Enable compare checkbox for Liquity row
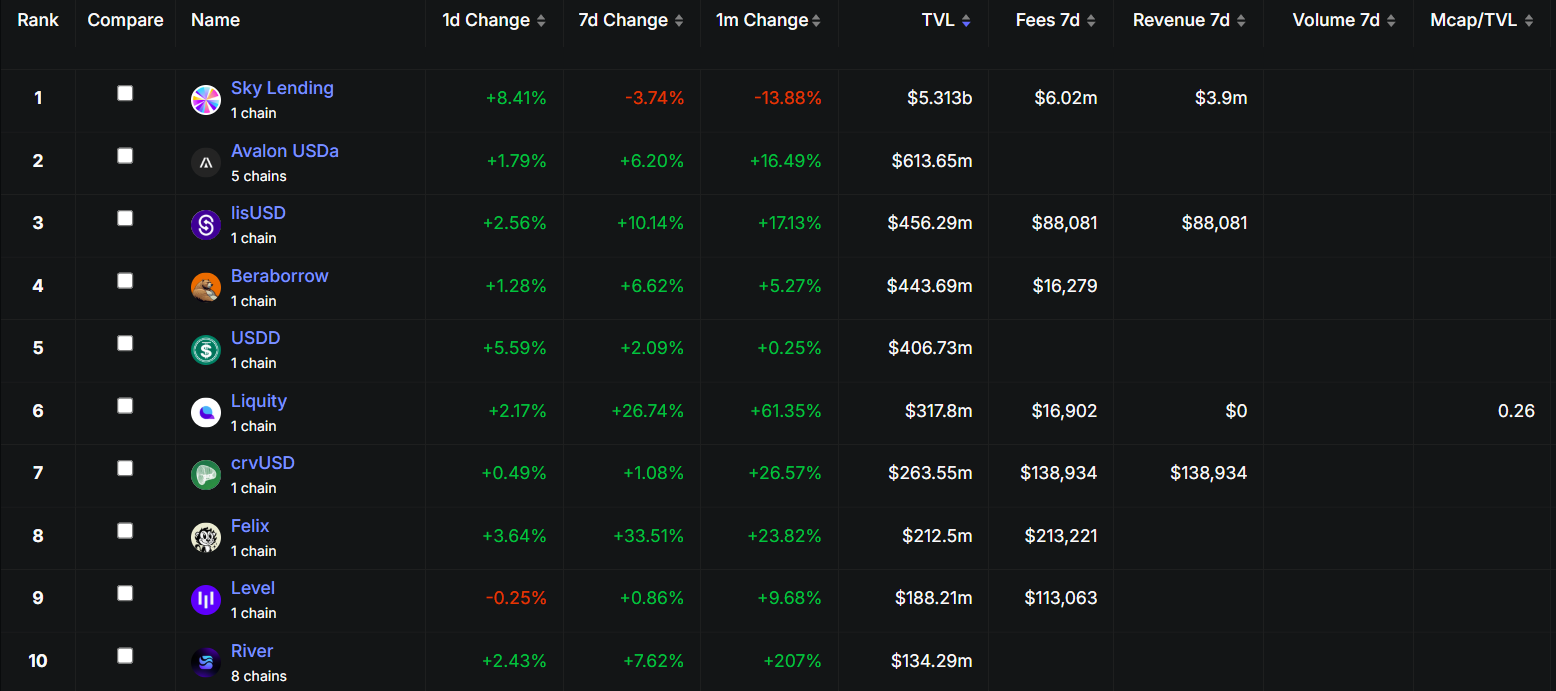This screenshot has height=691, width=1556. click(x=125, y=406)
